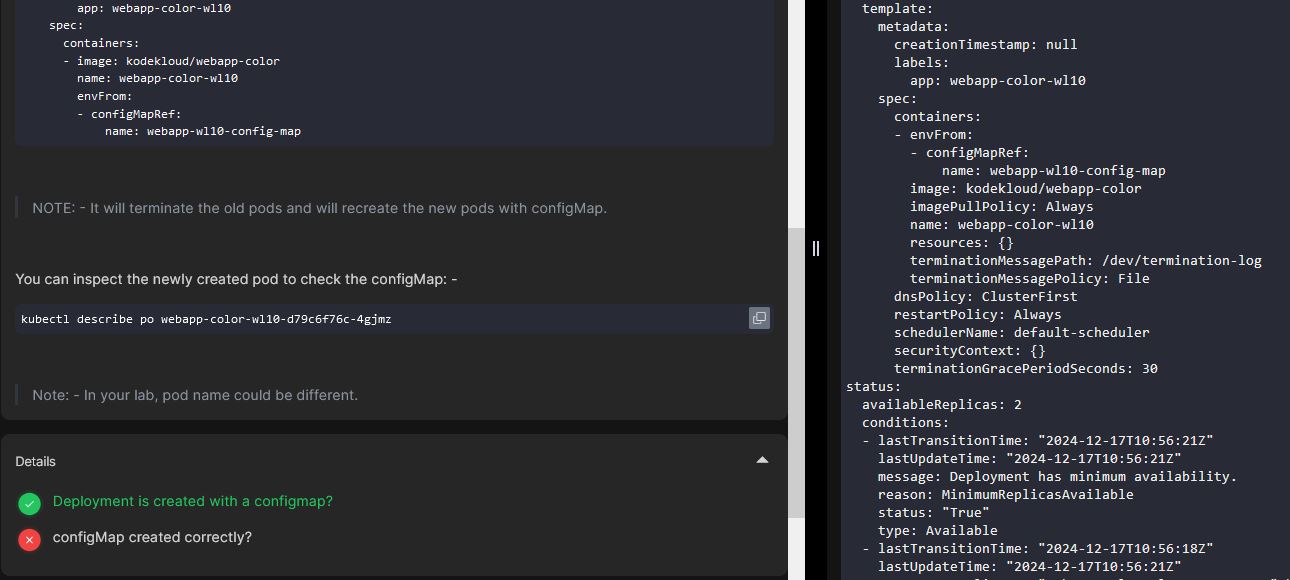Grab the vertical pane divider handle
1290x580 pixels.
[816, 248]
